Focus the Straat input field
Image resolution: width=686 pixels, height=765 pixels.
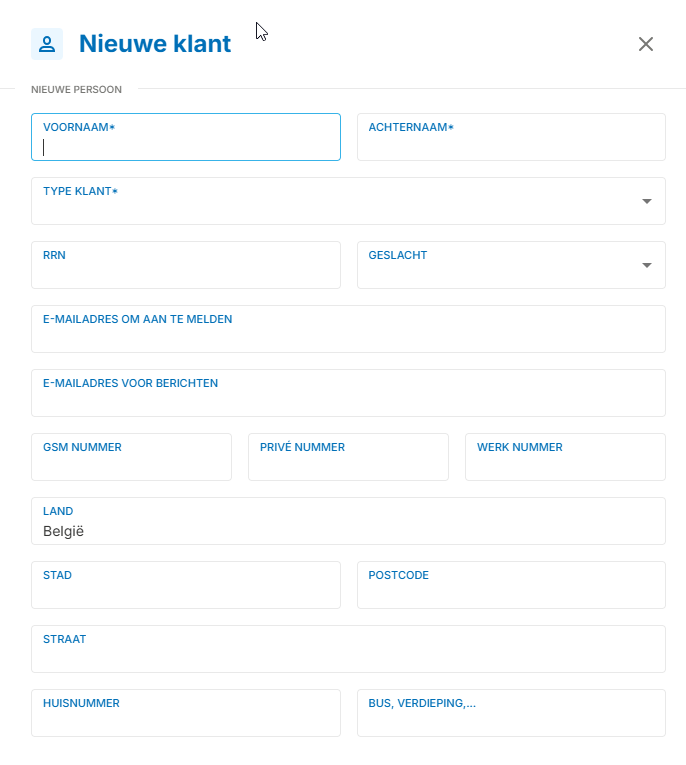[x=348, y=649]
